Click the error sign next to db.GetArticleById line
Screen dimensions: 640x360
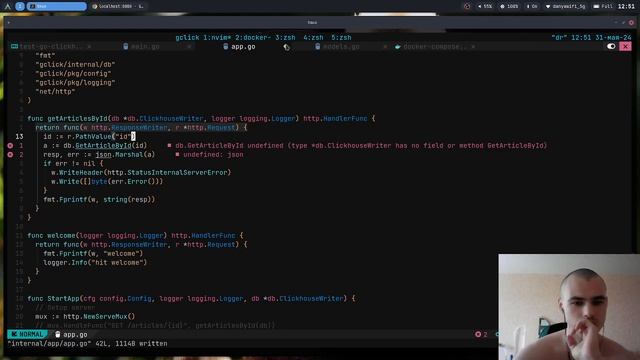(x=10, y=145)
